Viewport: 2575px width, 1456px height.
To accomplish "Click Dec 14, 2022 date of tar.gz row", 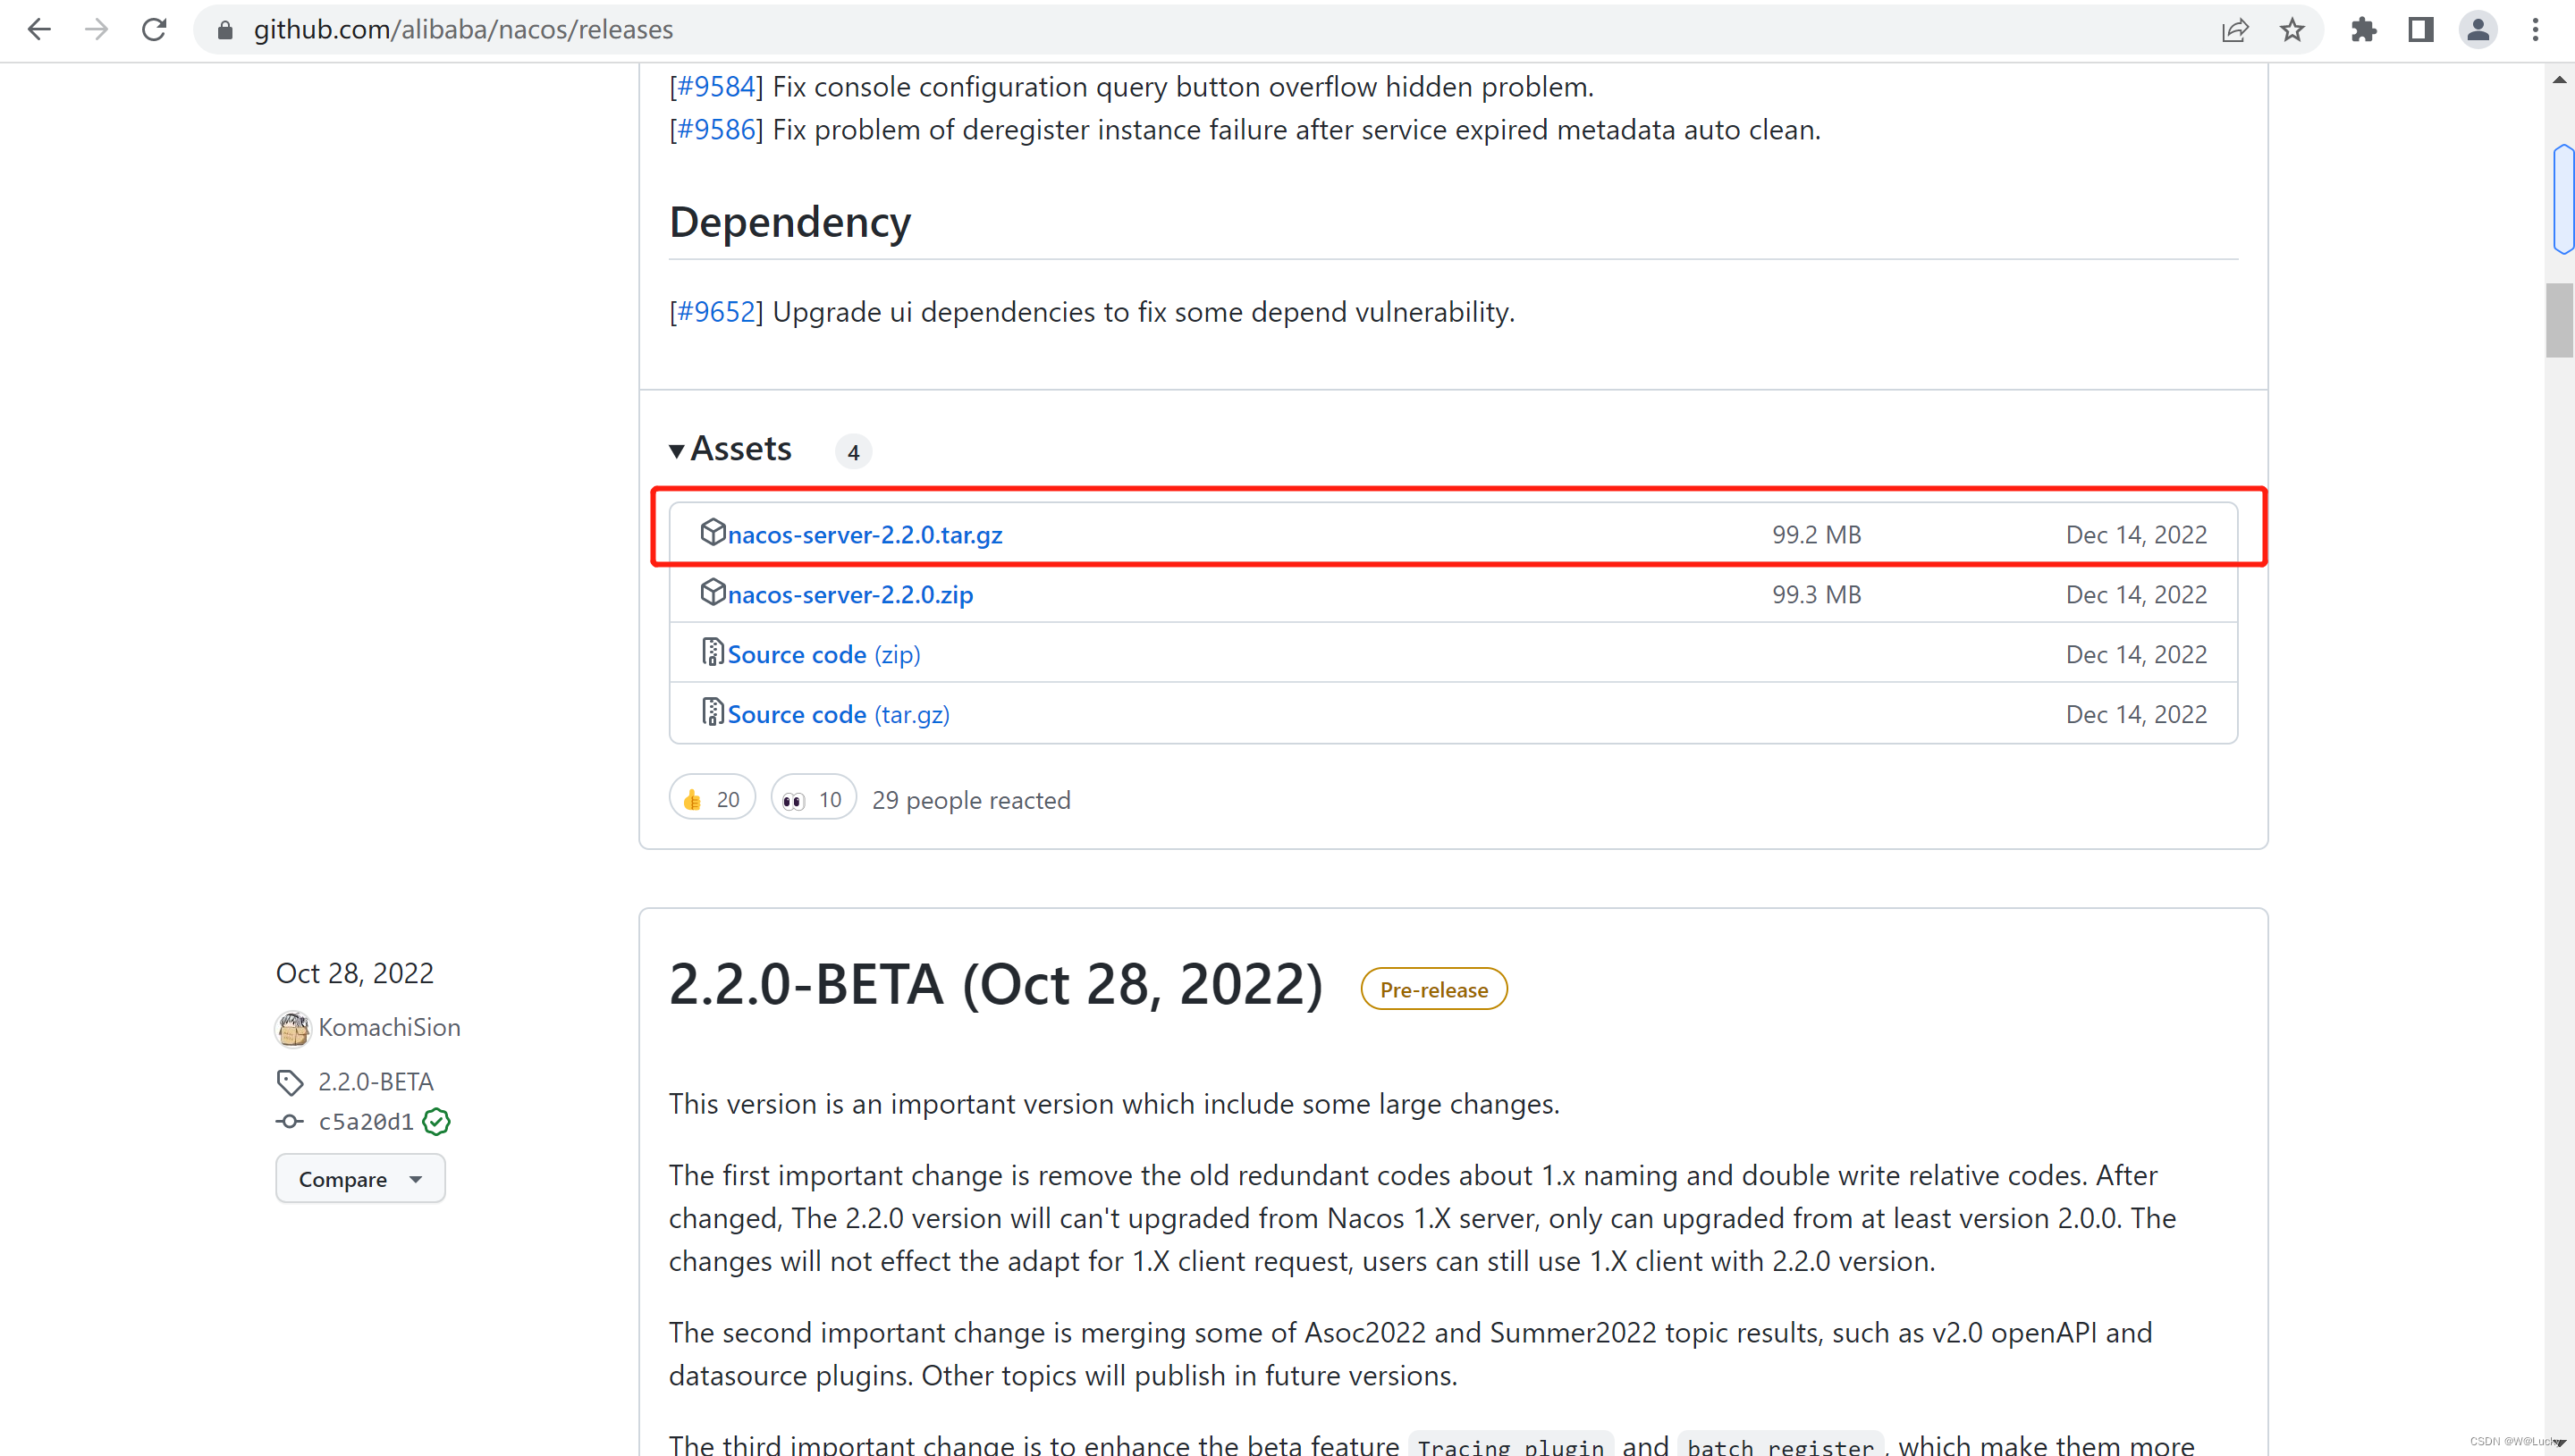I will pos(2136,535).
